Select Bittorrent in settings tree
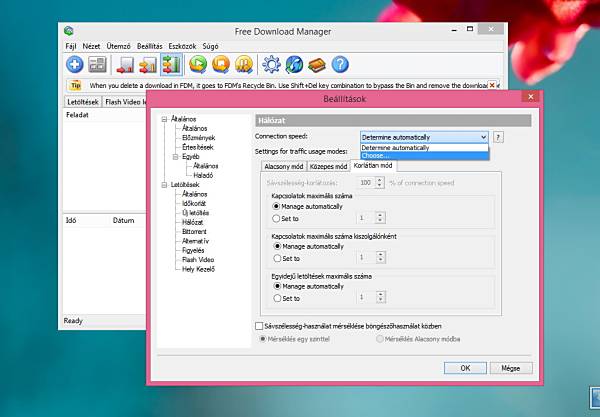 194,231
